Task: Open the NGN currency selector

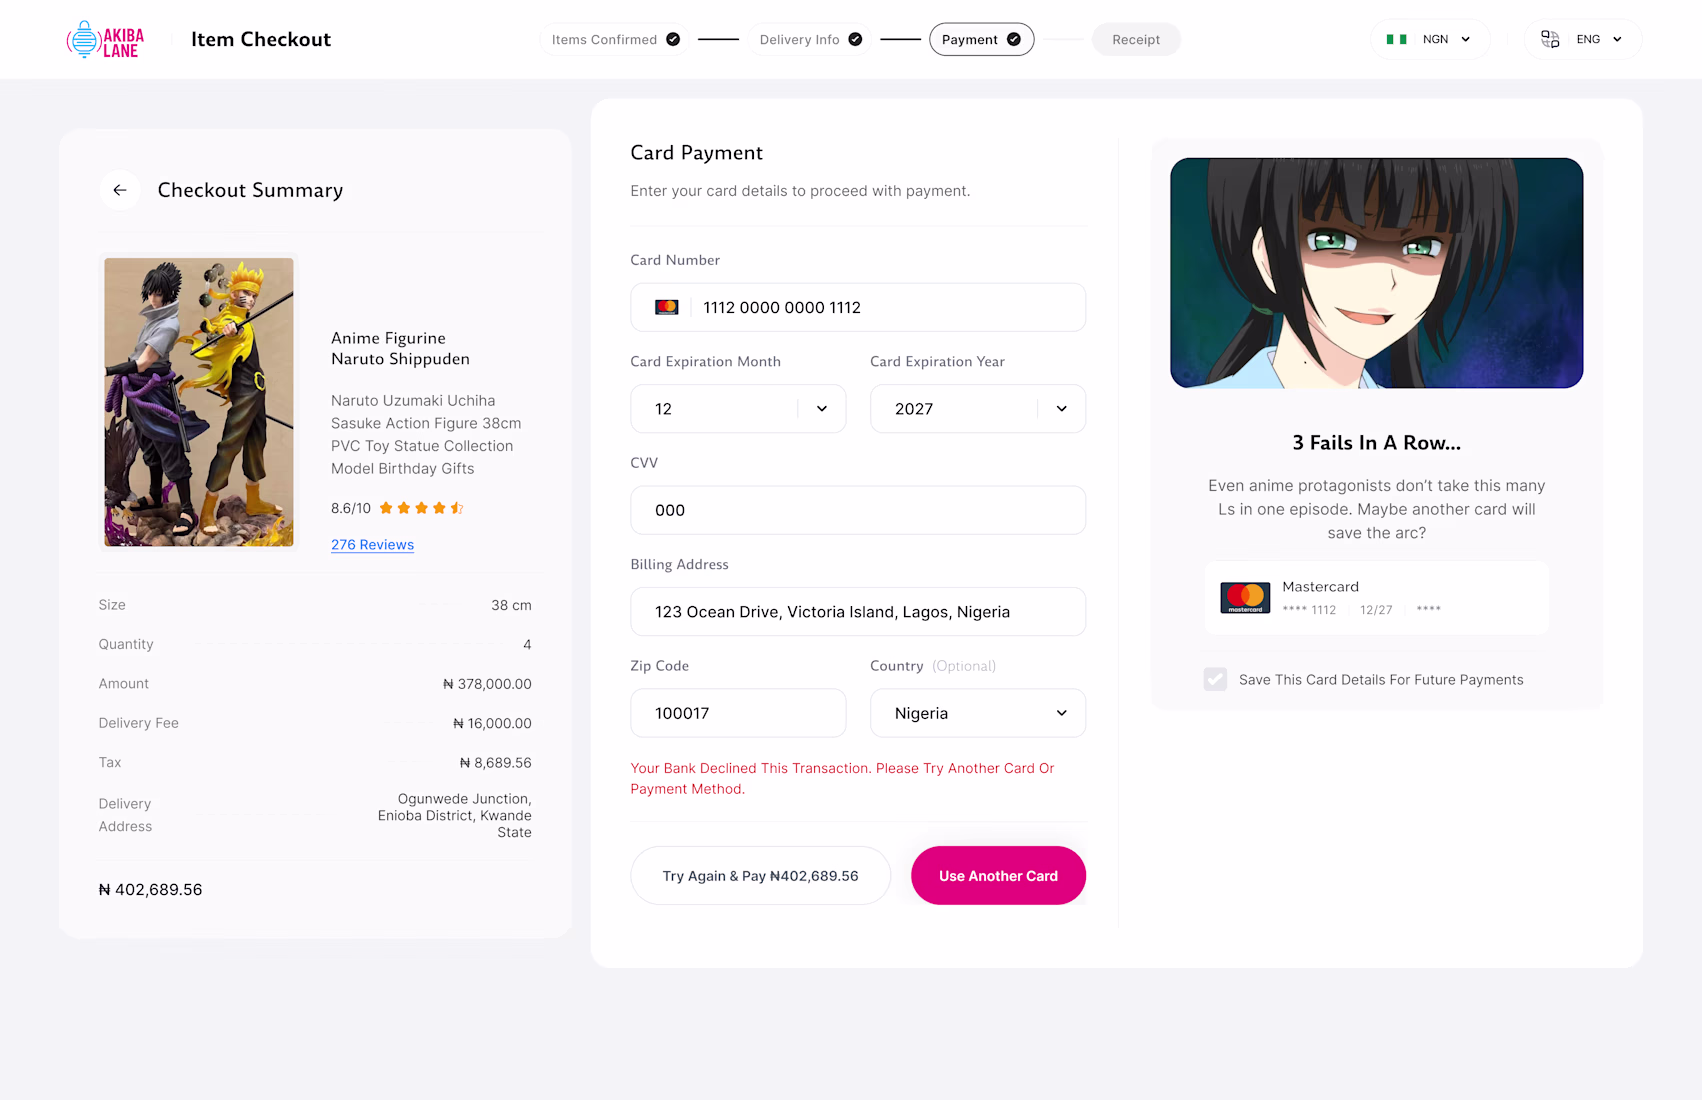Action: (1430, 39)
